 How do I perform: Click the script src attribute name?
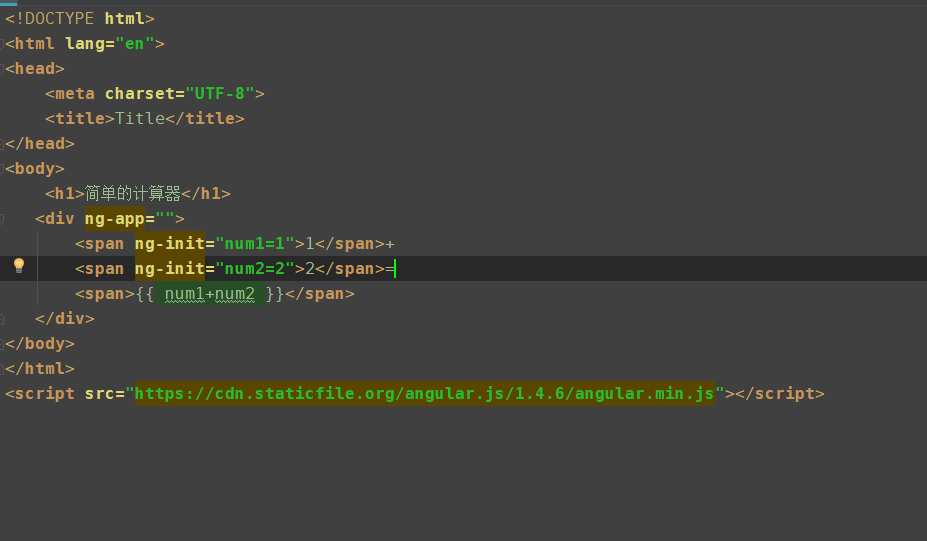point(99,394)
